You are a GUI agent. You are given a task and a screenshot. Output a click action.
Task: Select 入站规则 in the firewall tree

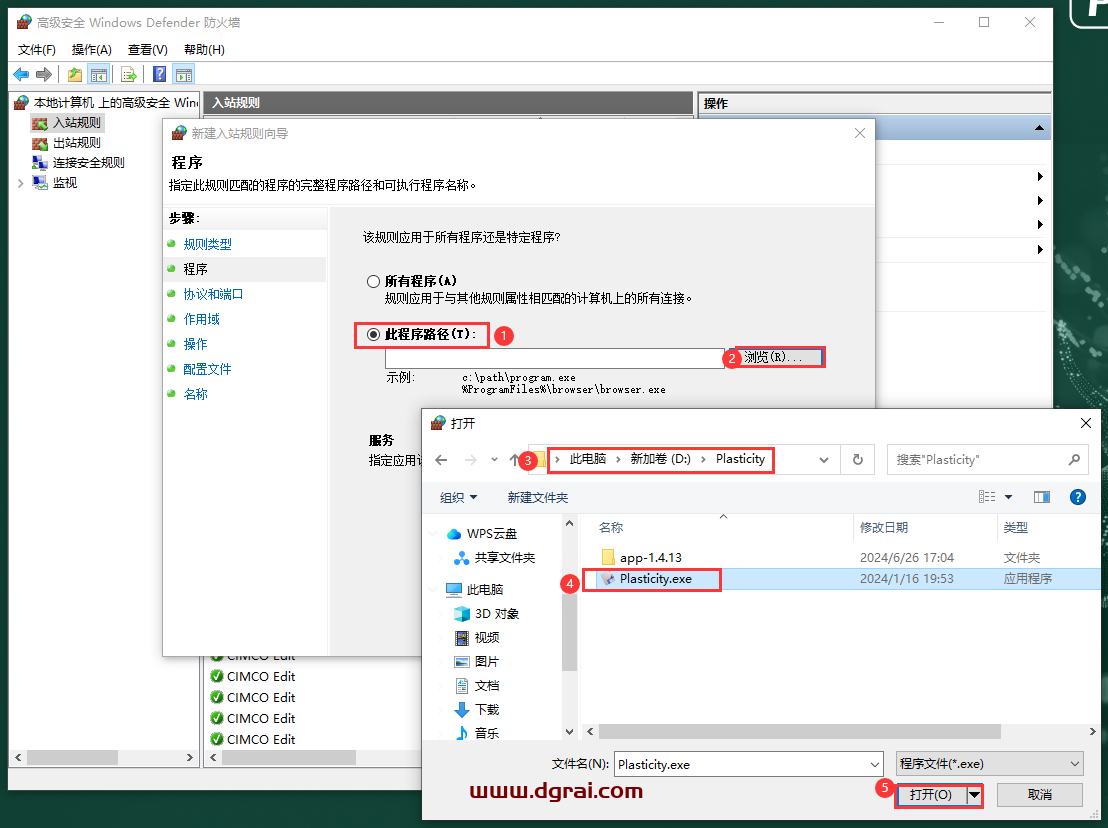coord(76,123)
